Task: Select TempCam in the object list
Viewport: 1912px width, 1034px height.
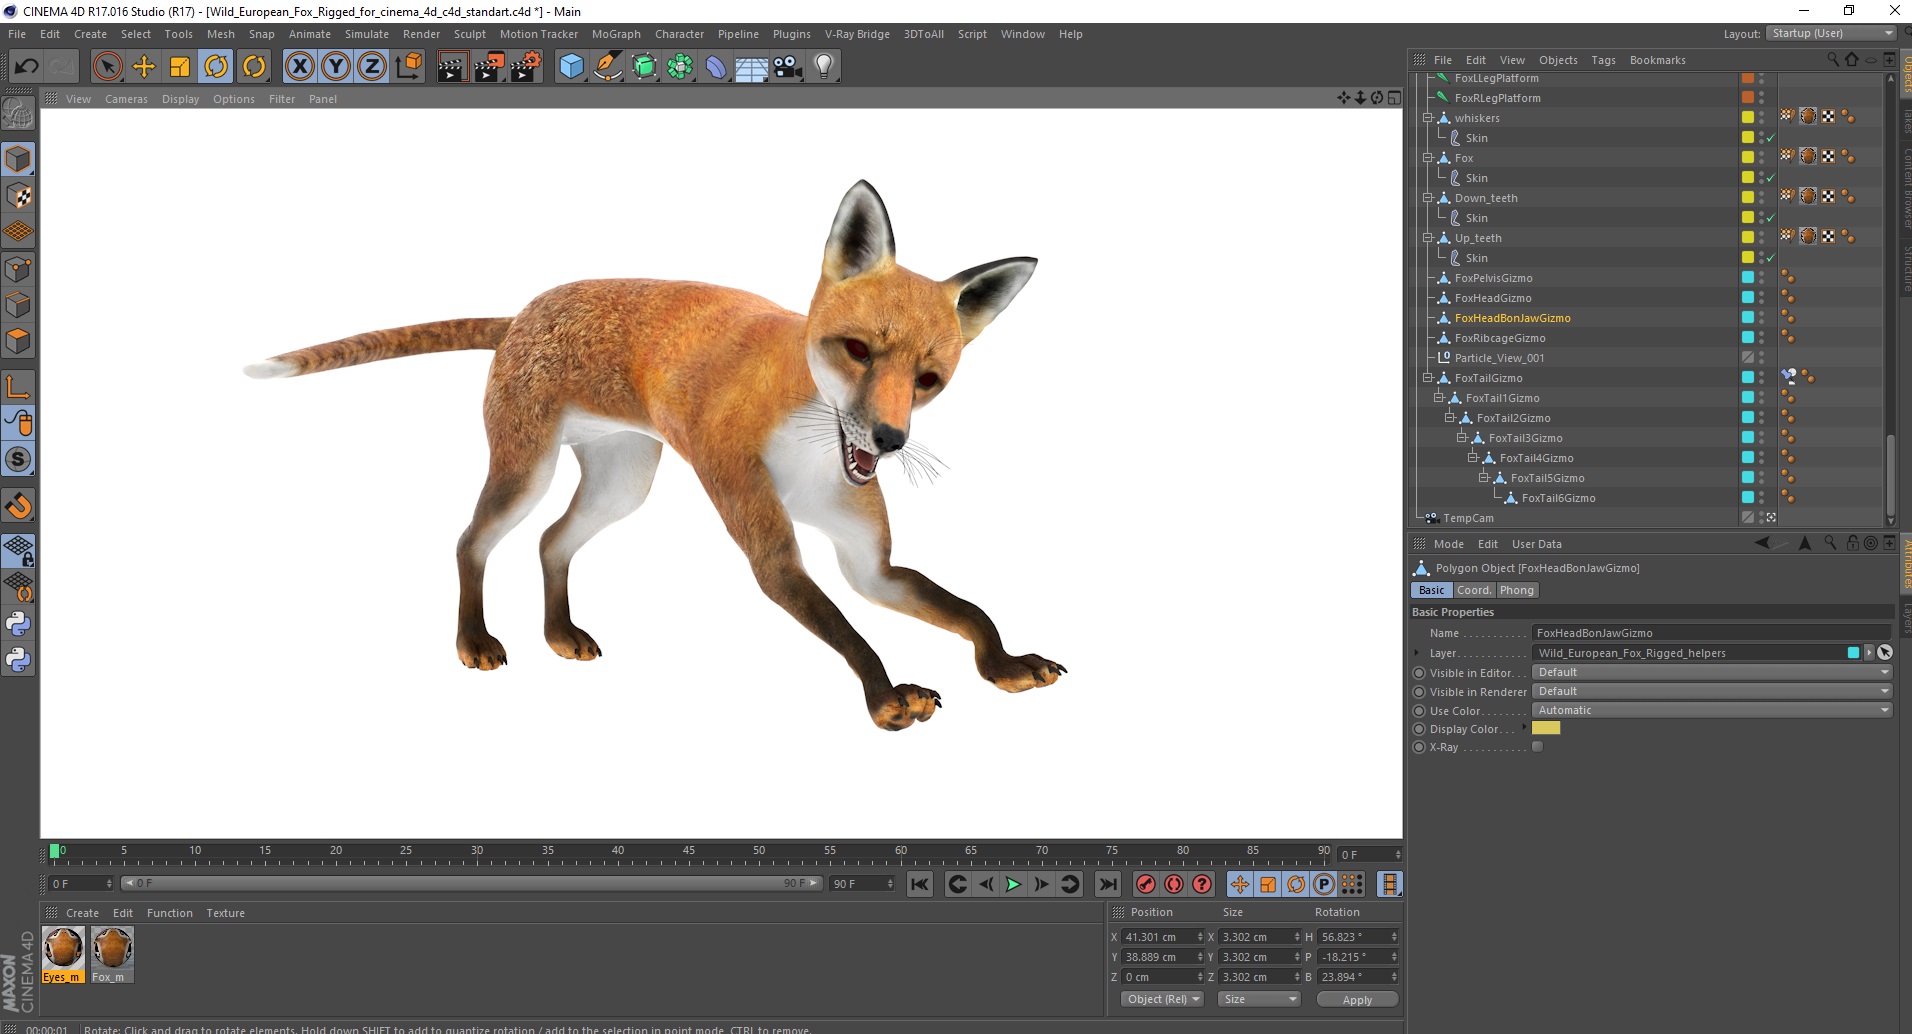Action: point(1468,518)
